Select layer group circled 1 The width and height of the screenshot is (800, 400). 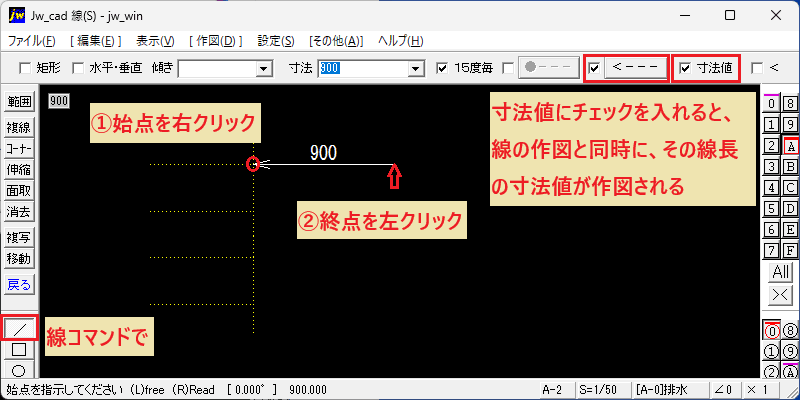click(x=772, y=352)
